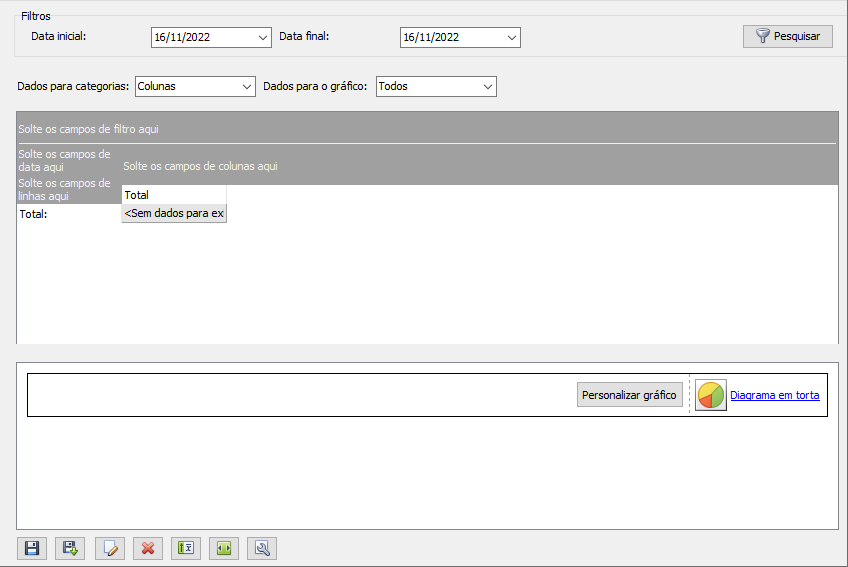848x567 pixels.
Task: Click the '<Sem dados para ex' cell
Action: click(174, 213)
